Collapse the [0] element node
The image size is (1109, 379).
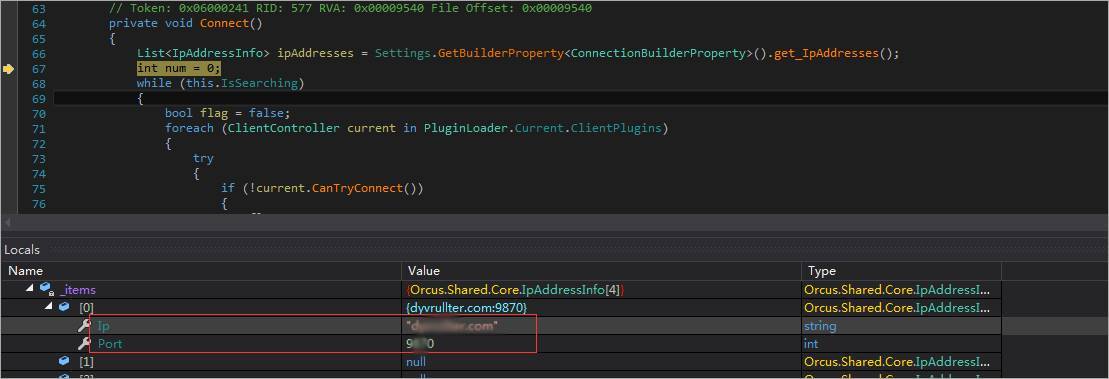(x=49, y=307)
